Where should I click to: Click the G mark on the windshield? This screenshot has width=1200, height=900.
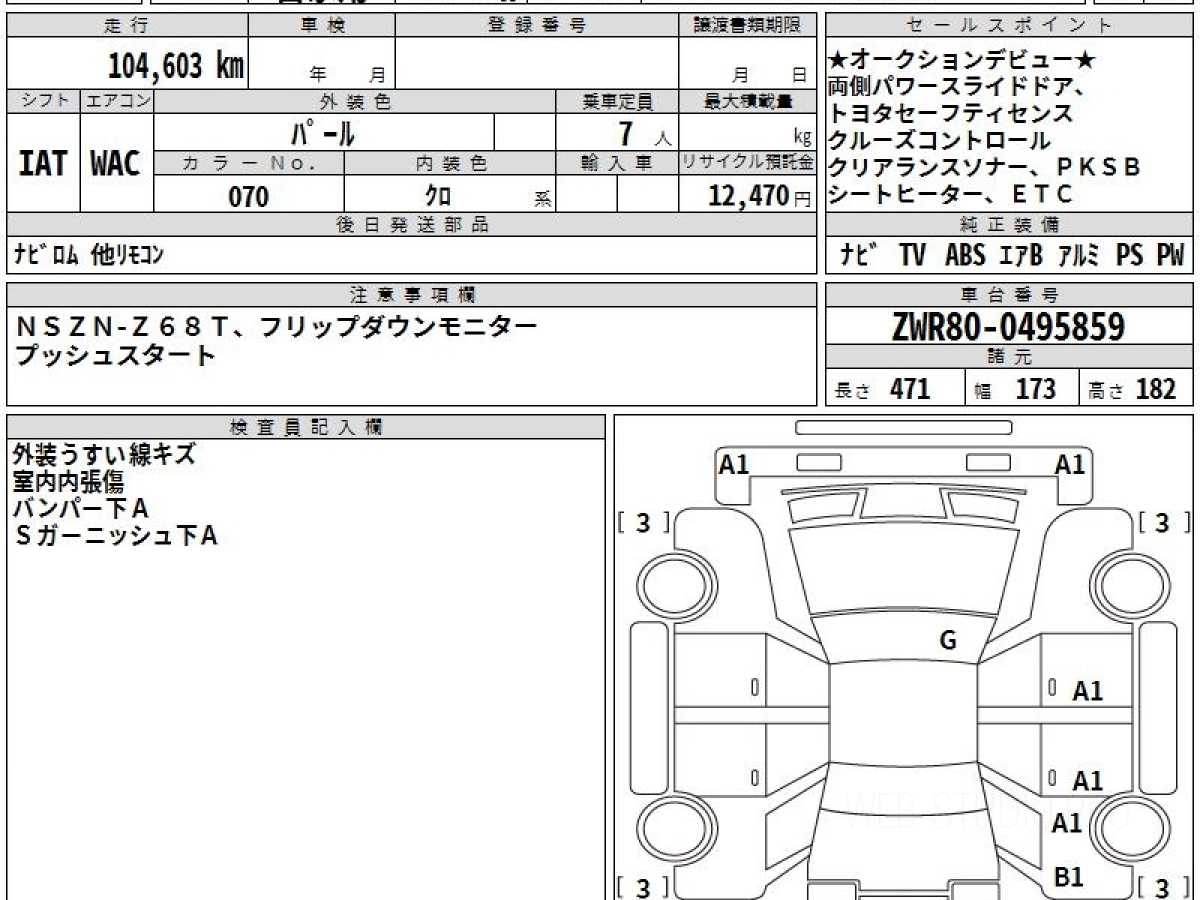[x=948, y=641]
